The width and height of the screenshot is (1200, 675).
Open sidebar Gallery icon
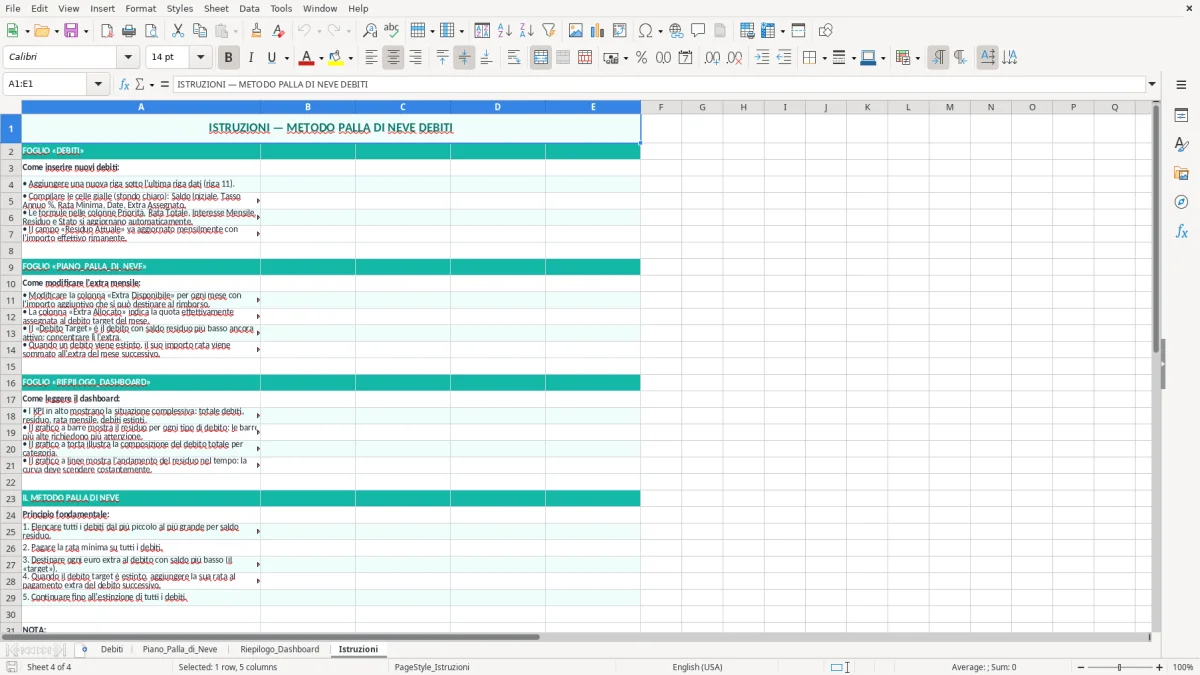point(1181,173)
